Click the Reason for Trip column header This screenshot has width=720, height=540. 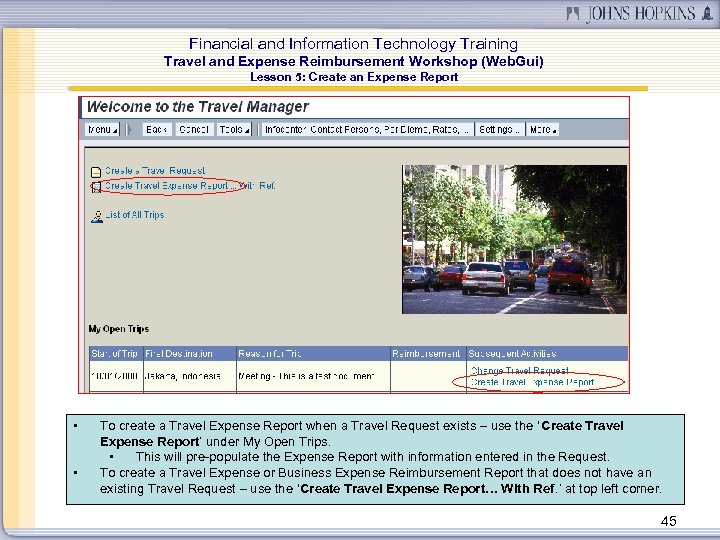[313, 354]
